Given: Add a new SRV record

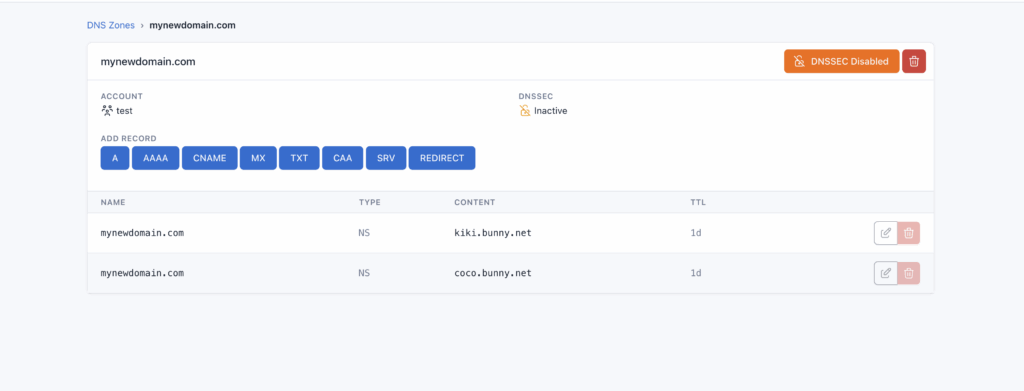Looking at the screenshot, I should tap(387, 158).
